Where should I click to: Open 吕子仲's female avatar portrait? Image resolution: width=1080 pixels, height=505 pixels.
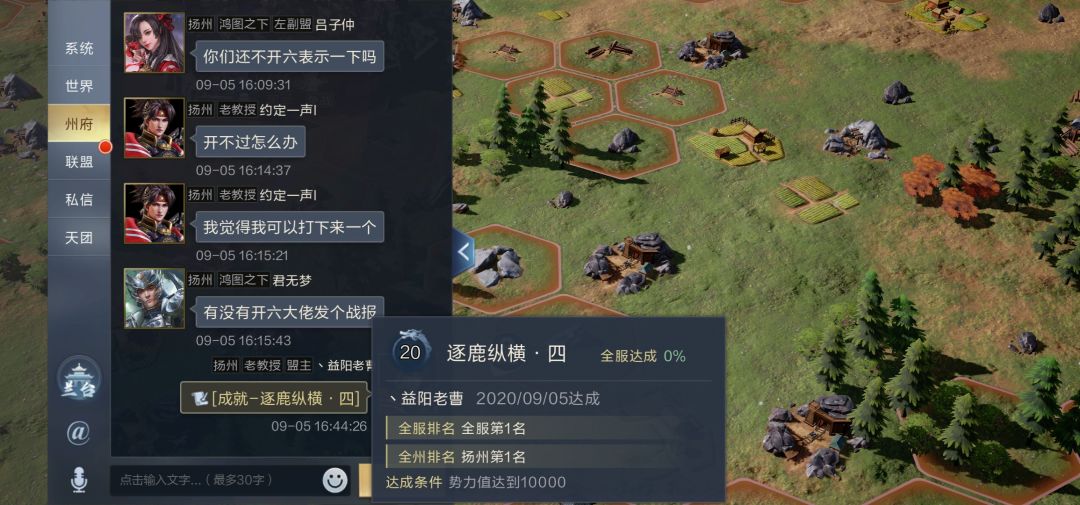[x=154, y=43]
